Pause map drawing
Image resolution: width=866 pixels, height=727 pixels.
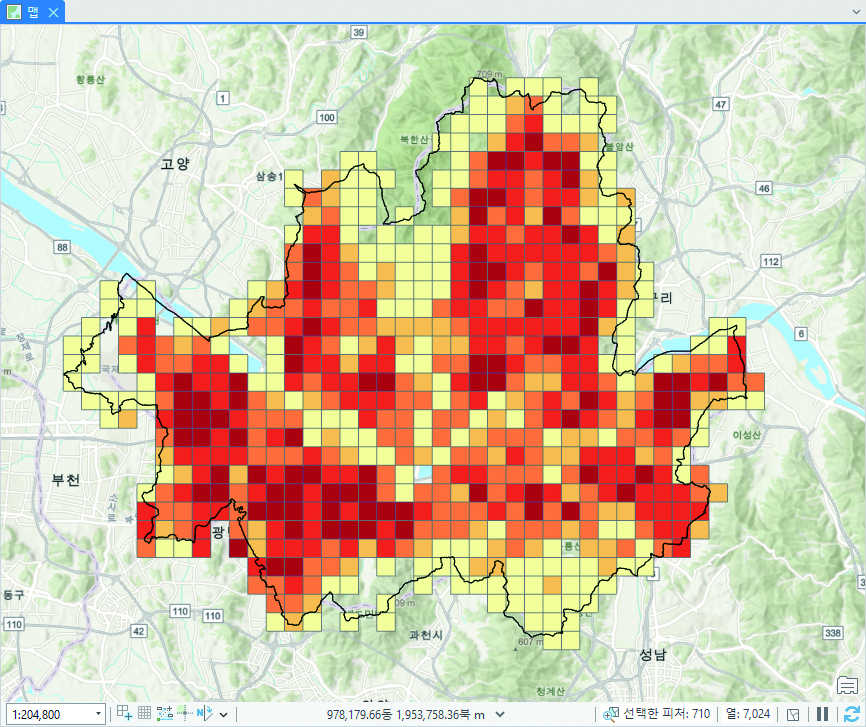822,714
